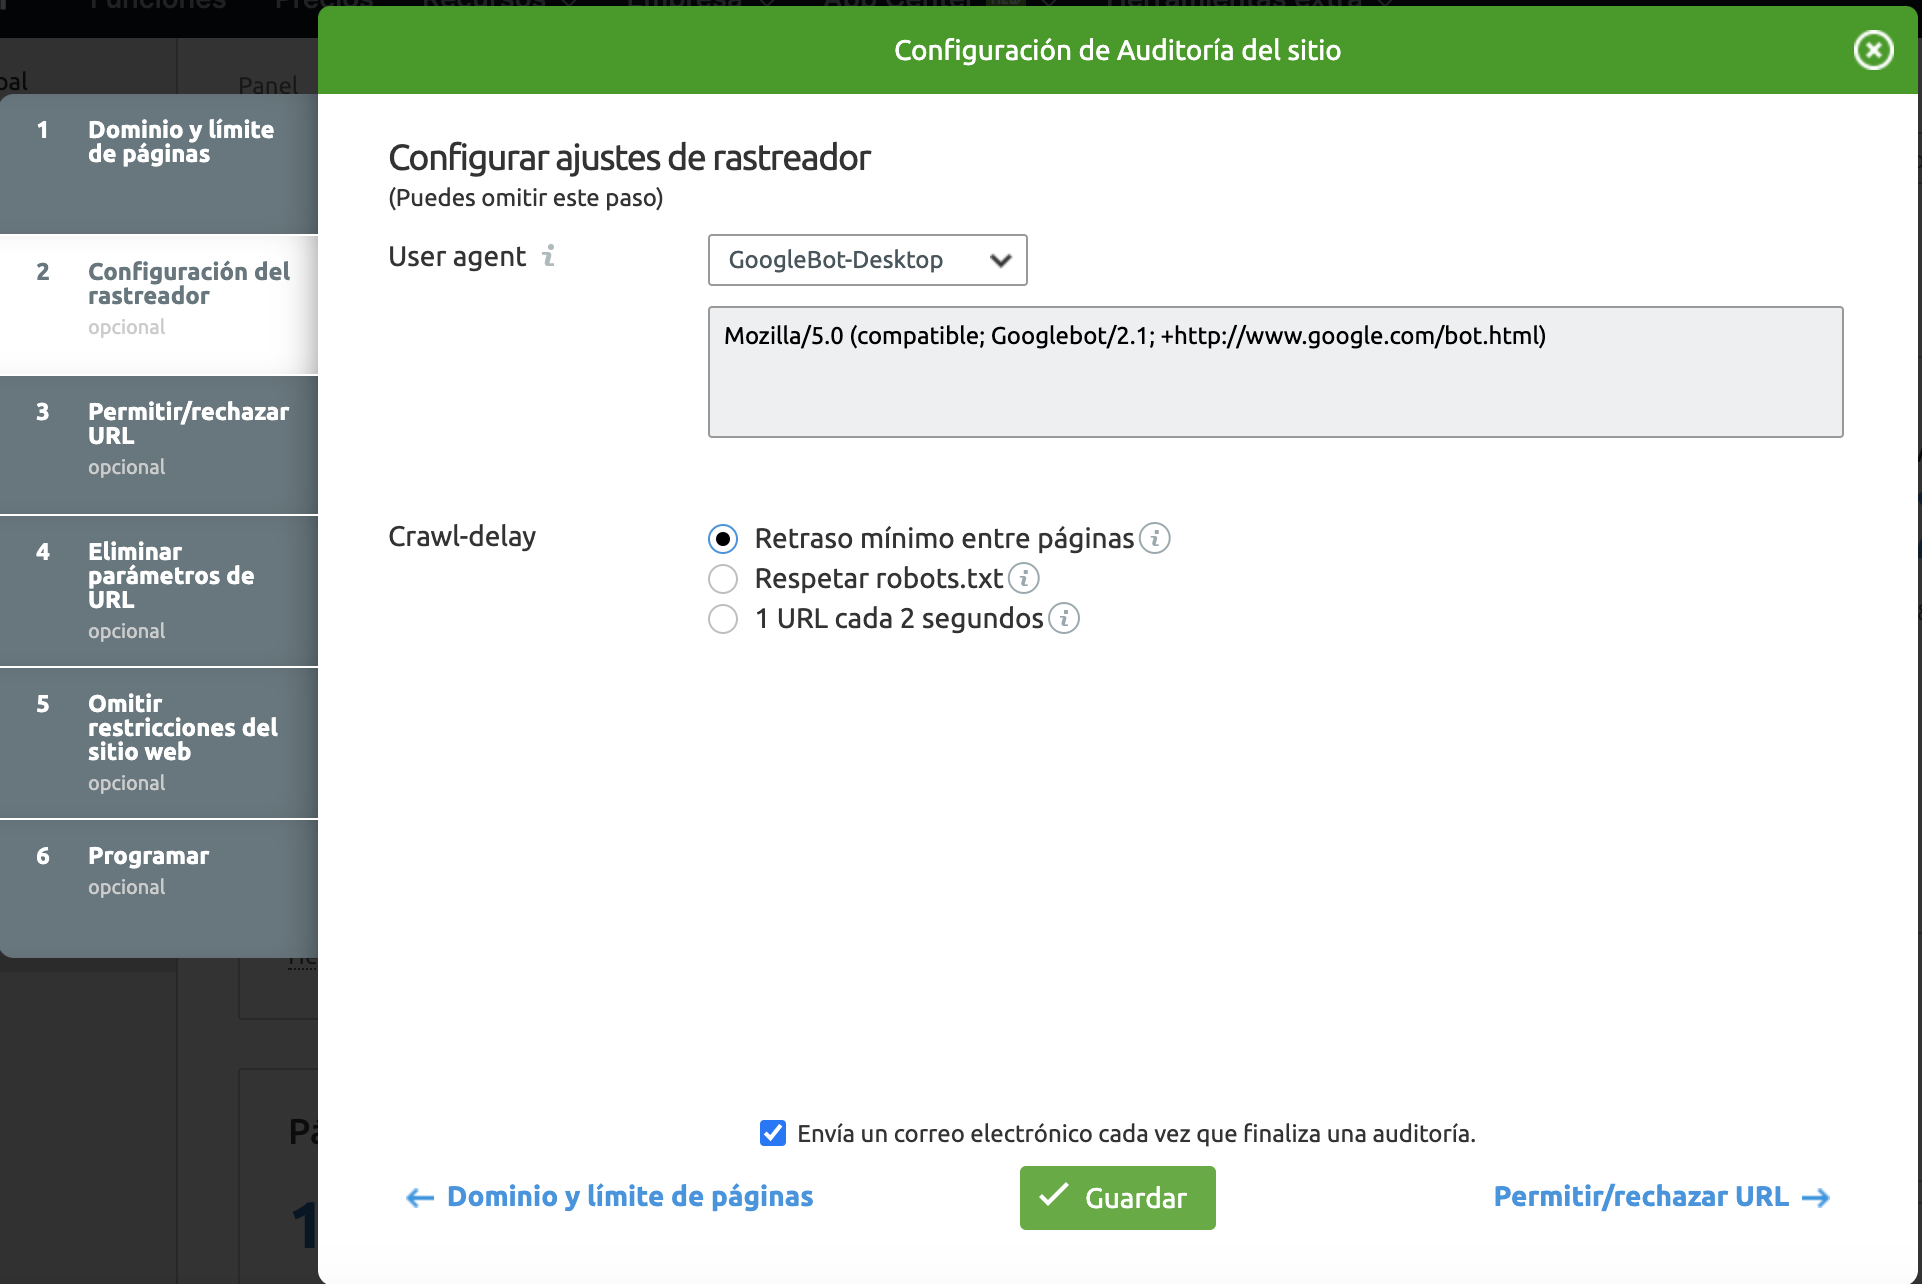Click the right arrow after Permitir/rechazar URL

tap(1815, 1197)
